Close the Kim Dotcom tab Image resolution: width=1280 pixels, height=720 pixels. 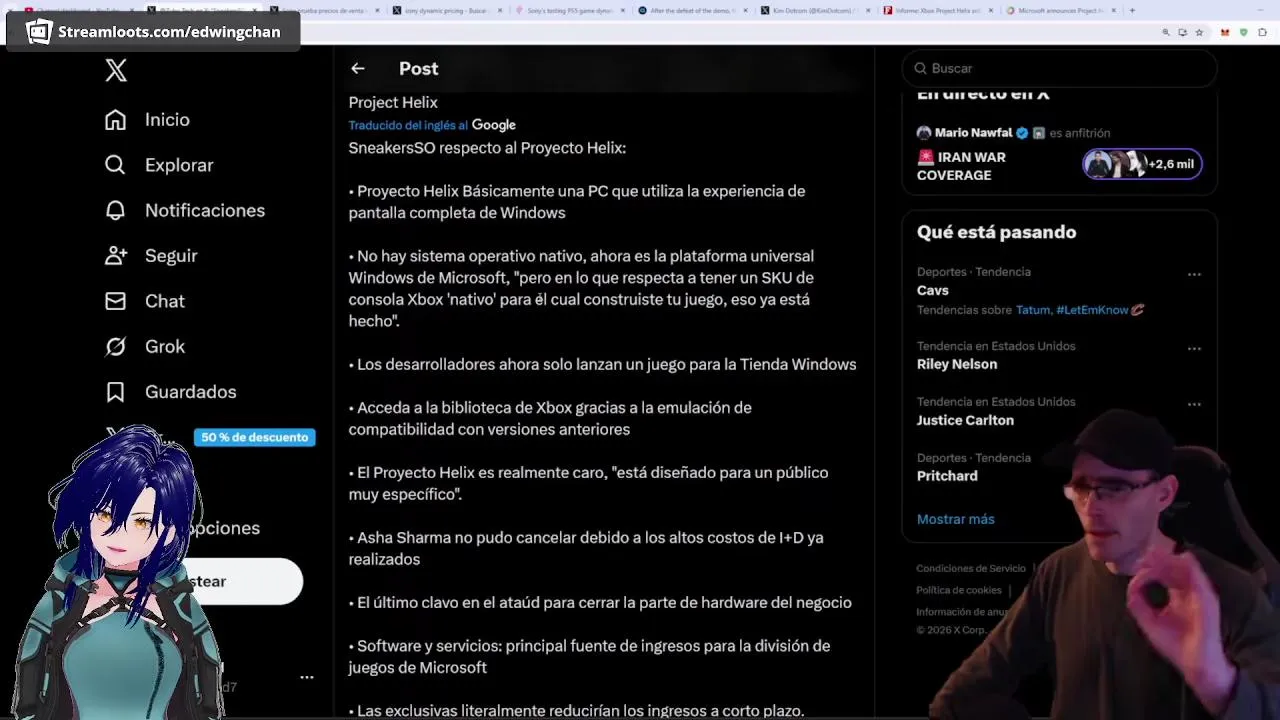point(869,10)
